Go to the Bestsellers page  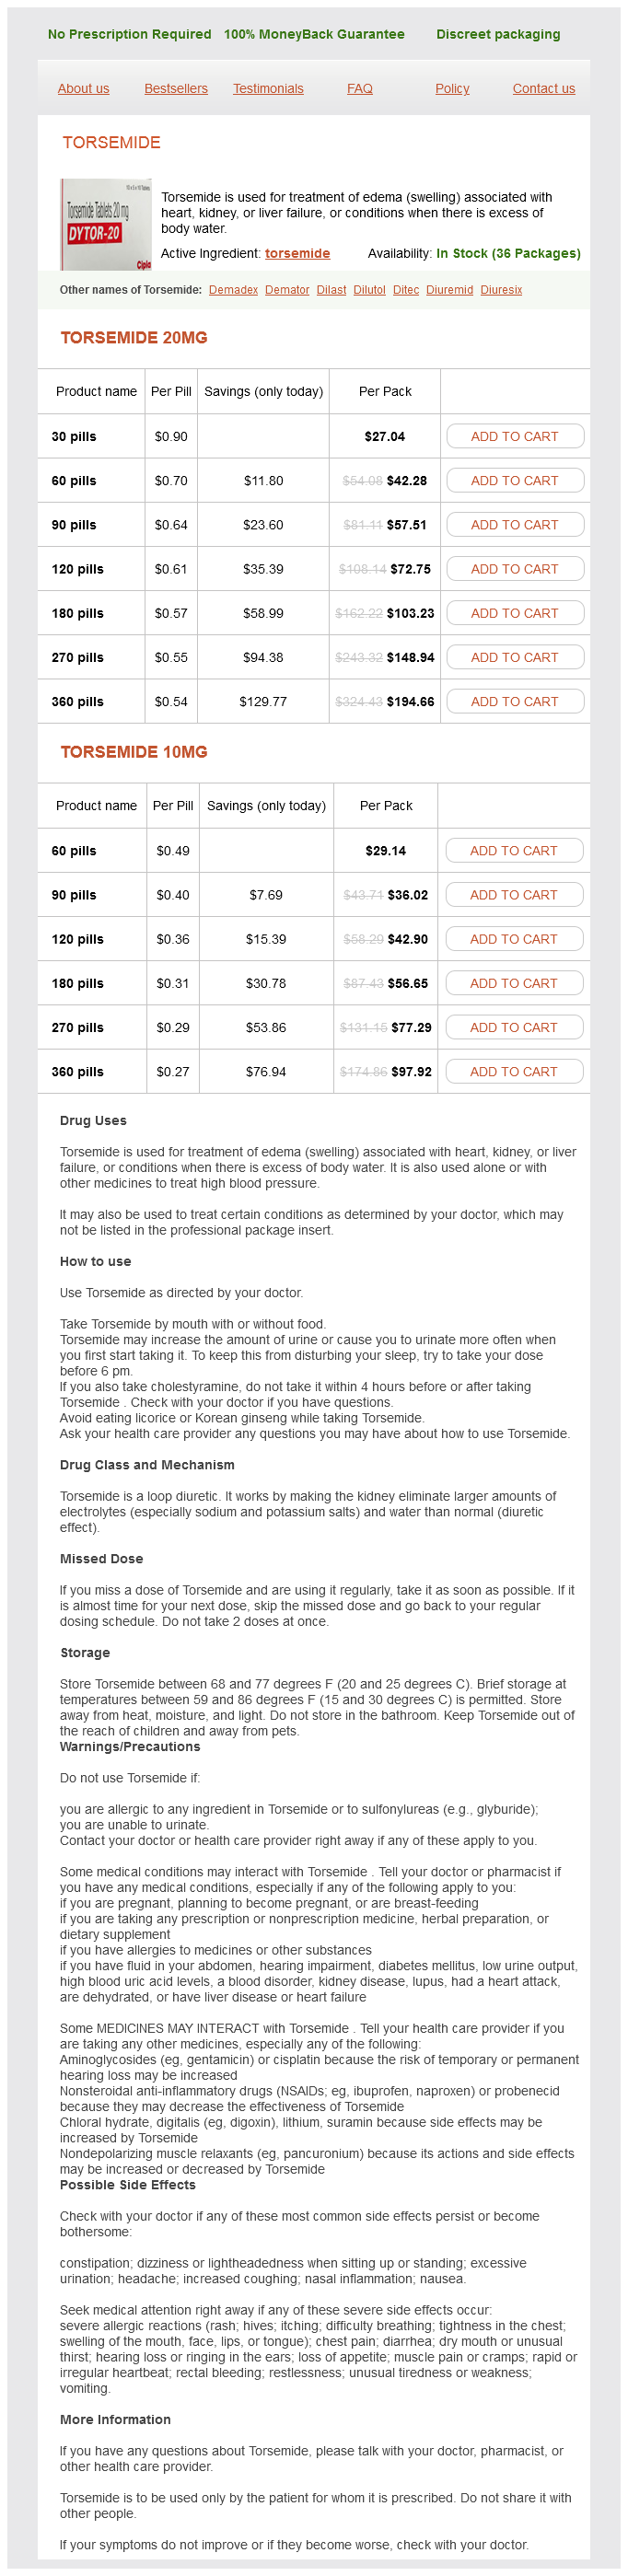176,89
